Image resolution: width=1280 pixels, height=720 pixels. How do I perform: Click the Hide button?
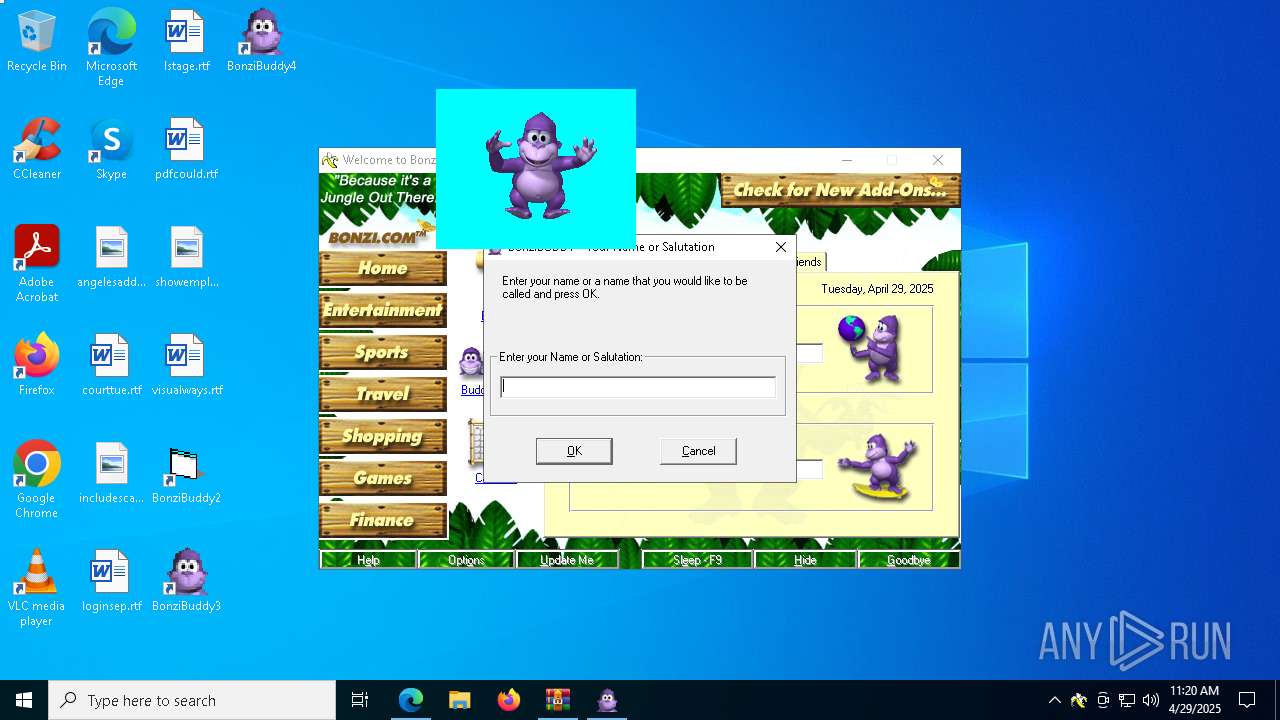805,560
